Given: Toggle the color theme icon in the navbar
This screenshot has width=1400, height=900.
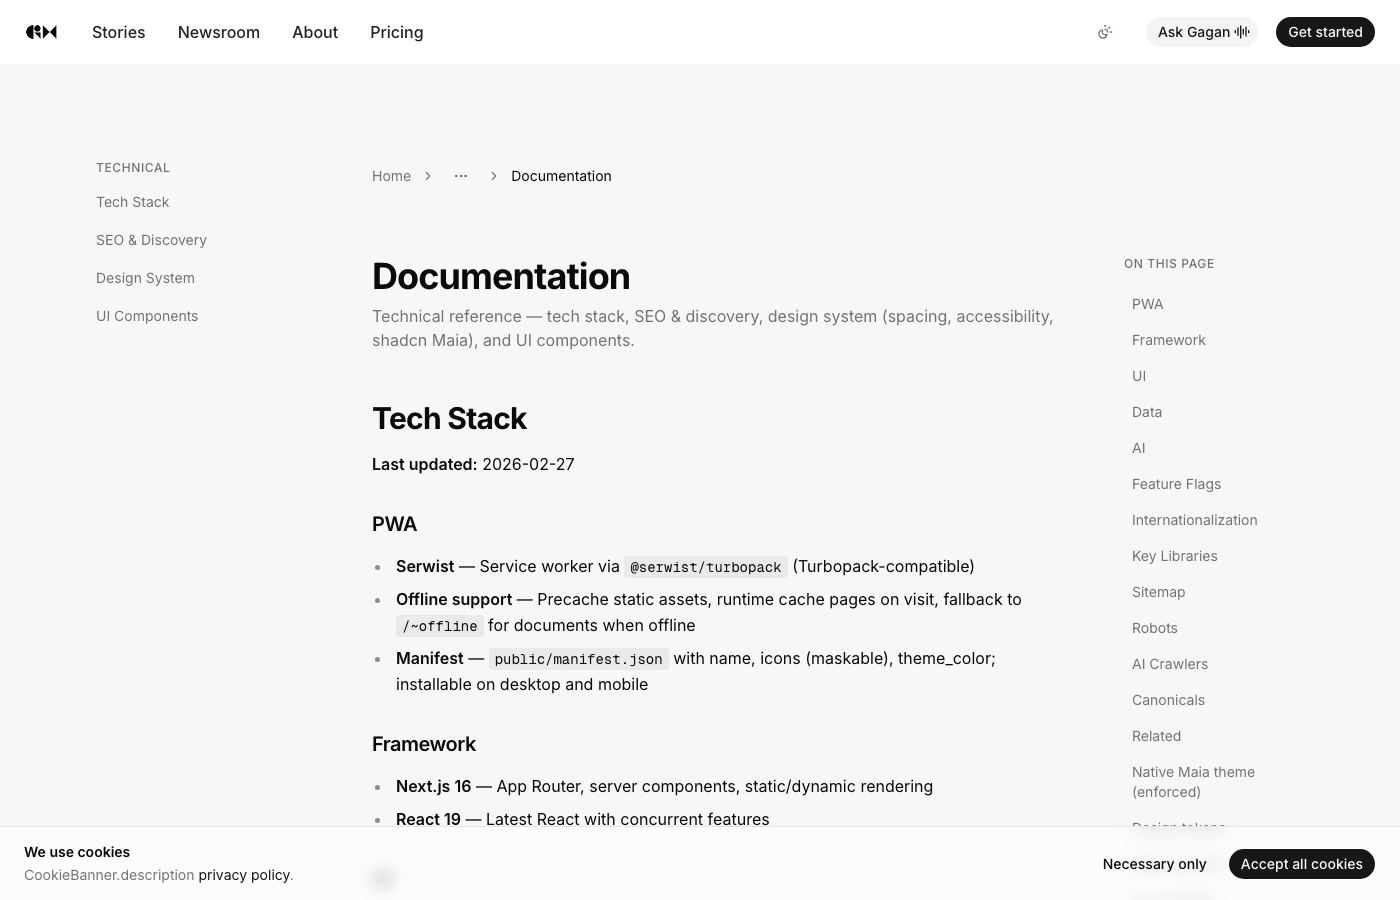Looking at the screenshot, I should [x=1105, y=32].
